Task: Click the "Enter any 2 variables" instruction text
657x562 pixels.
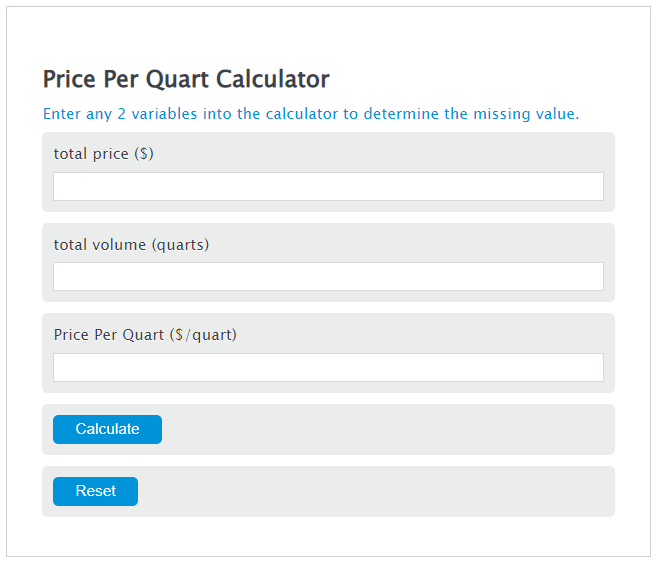Action: (x=310, y=114)
